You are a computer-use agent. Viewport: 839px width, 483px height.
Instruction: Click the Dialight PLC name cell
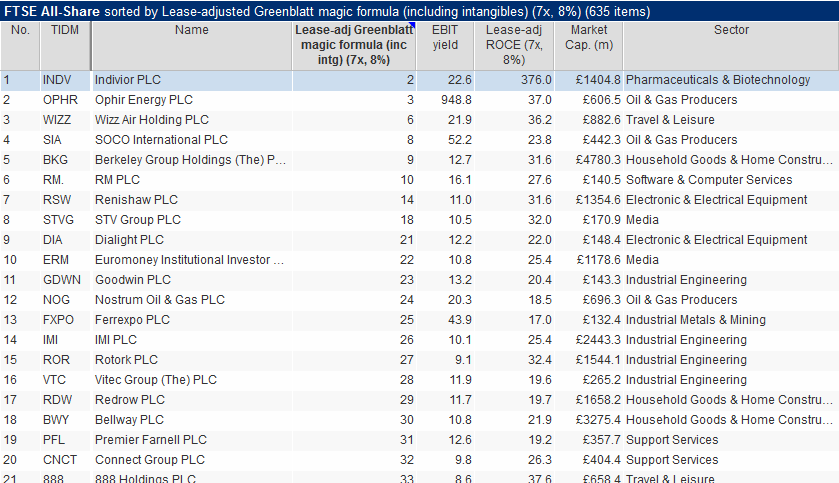coord(192,240)
